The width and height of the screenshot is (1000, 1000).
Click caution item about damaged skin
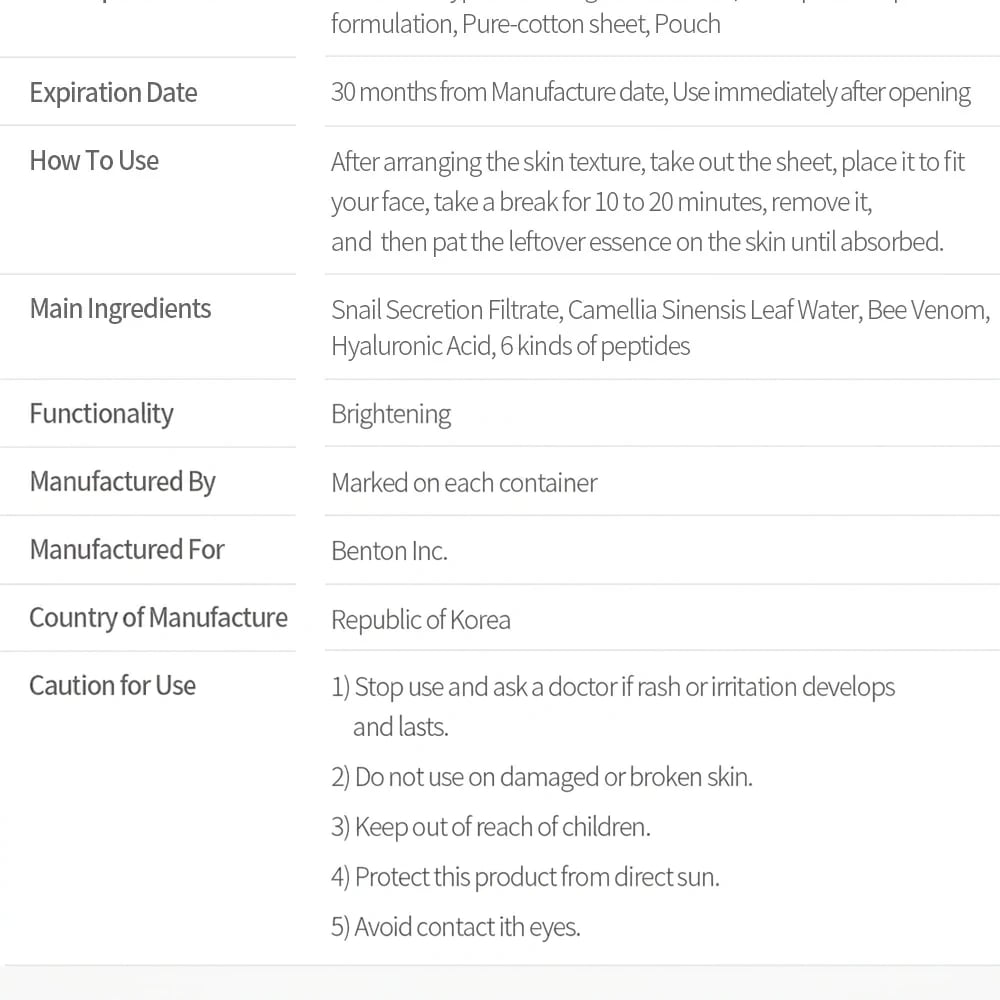(x=542, y=777)
